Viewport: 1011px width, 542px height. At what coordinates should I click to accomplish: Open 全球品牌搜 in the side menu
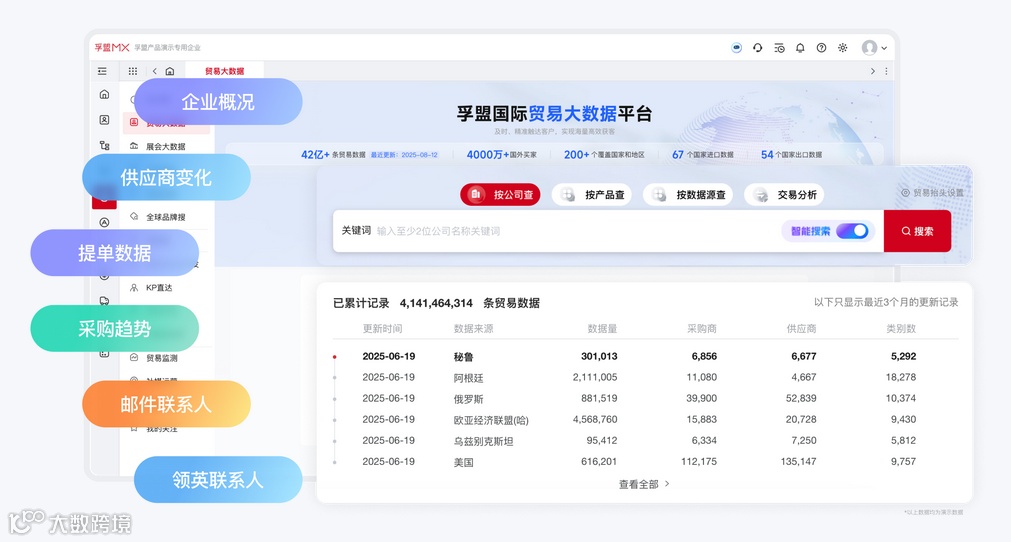165,217
